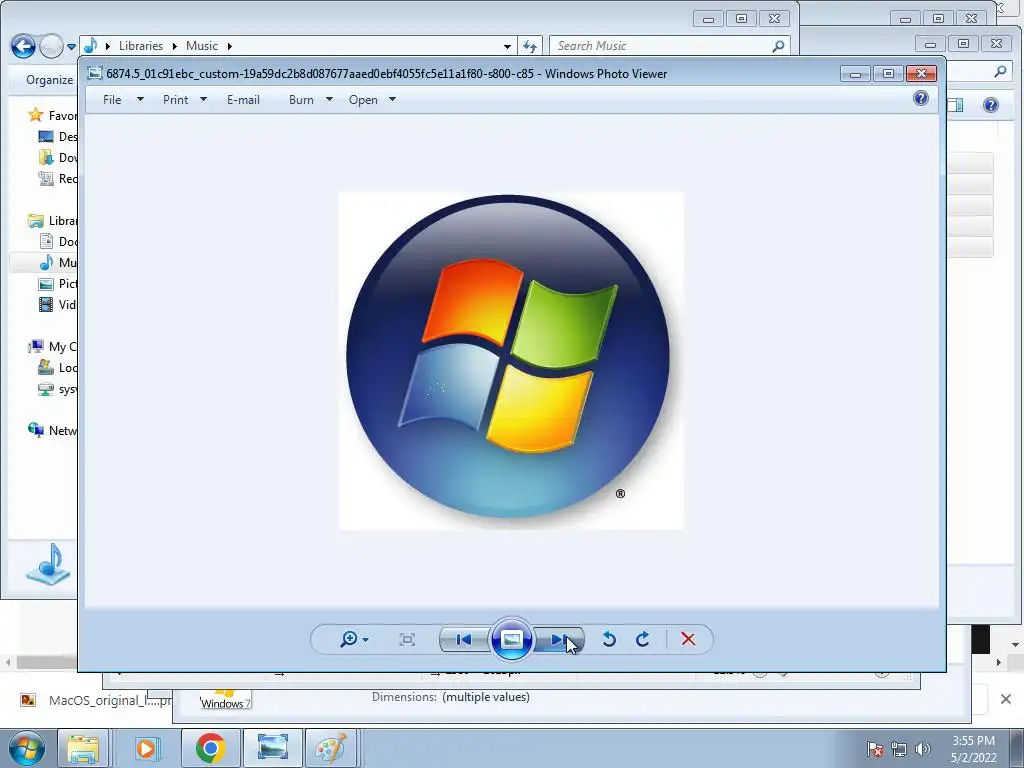Viewport: 1024px width, 768px height.
Task: Maximize the Windows Photo Viewer window
Action: 888,73
